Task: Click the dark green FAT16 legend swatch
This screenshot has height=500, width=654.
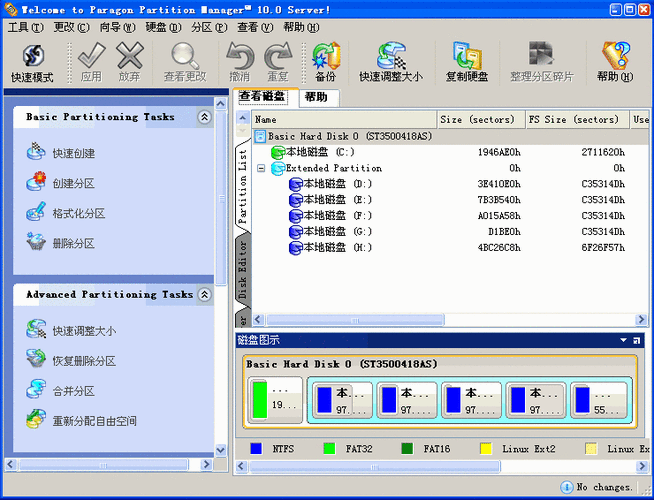Action: (407, 449)
